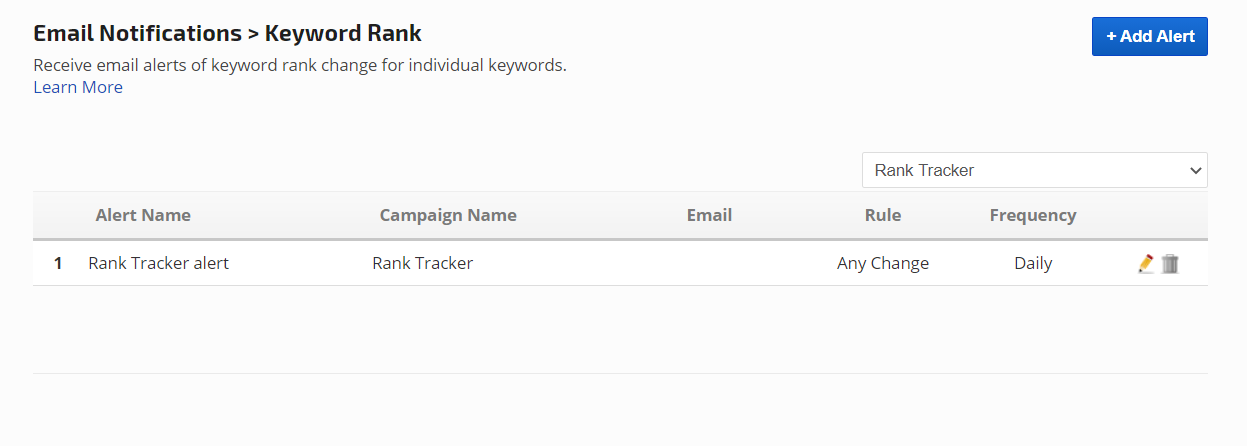Click the empty Email cell in alert row
The width and height of the screenshot is (1247, 446).
click(709, 264)
